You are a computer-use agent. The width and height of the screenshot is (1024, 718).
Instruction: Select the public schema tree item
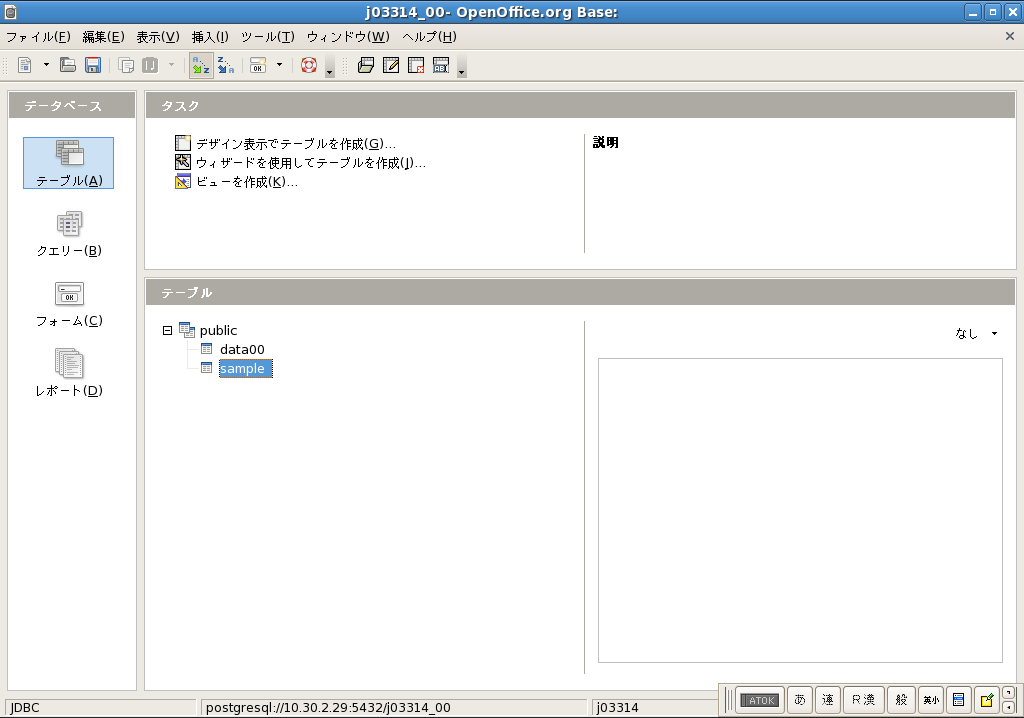218,331
